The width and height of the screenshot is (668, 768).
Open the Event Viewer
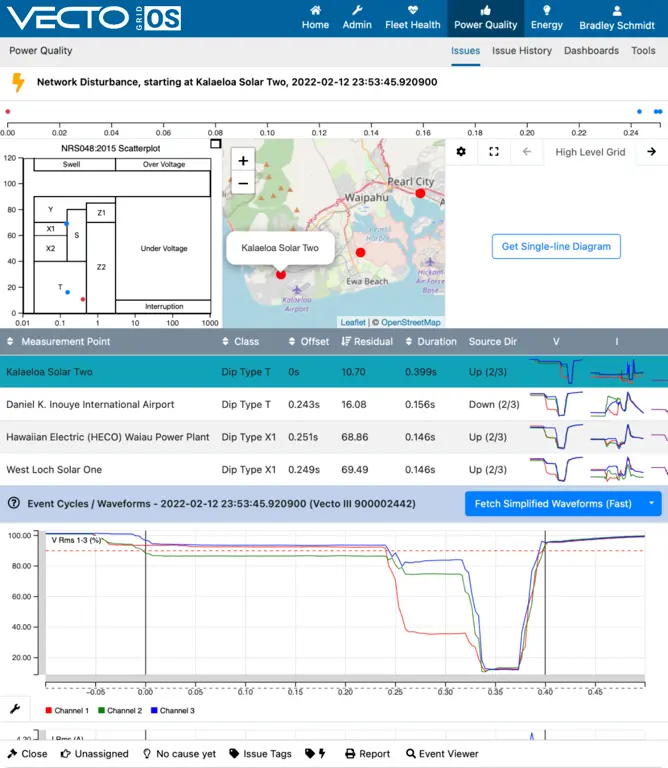(x=442, y=754)
